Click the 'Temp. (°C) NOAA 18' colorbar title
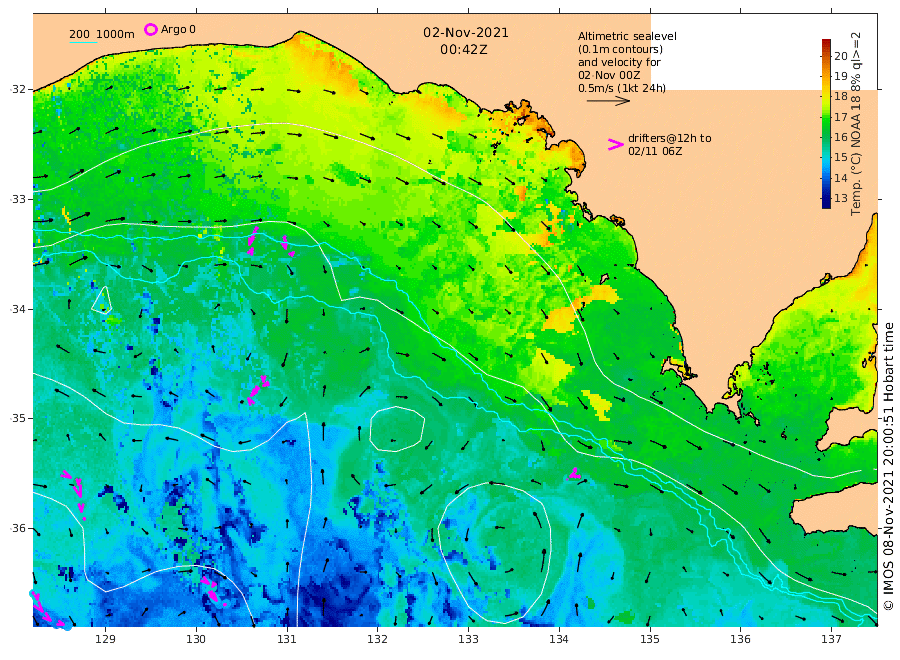The image size is (900, 660). point(856,155)
